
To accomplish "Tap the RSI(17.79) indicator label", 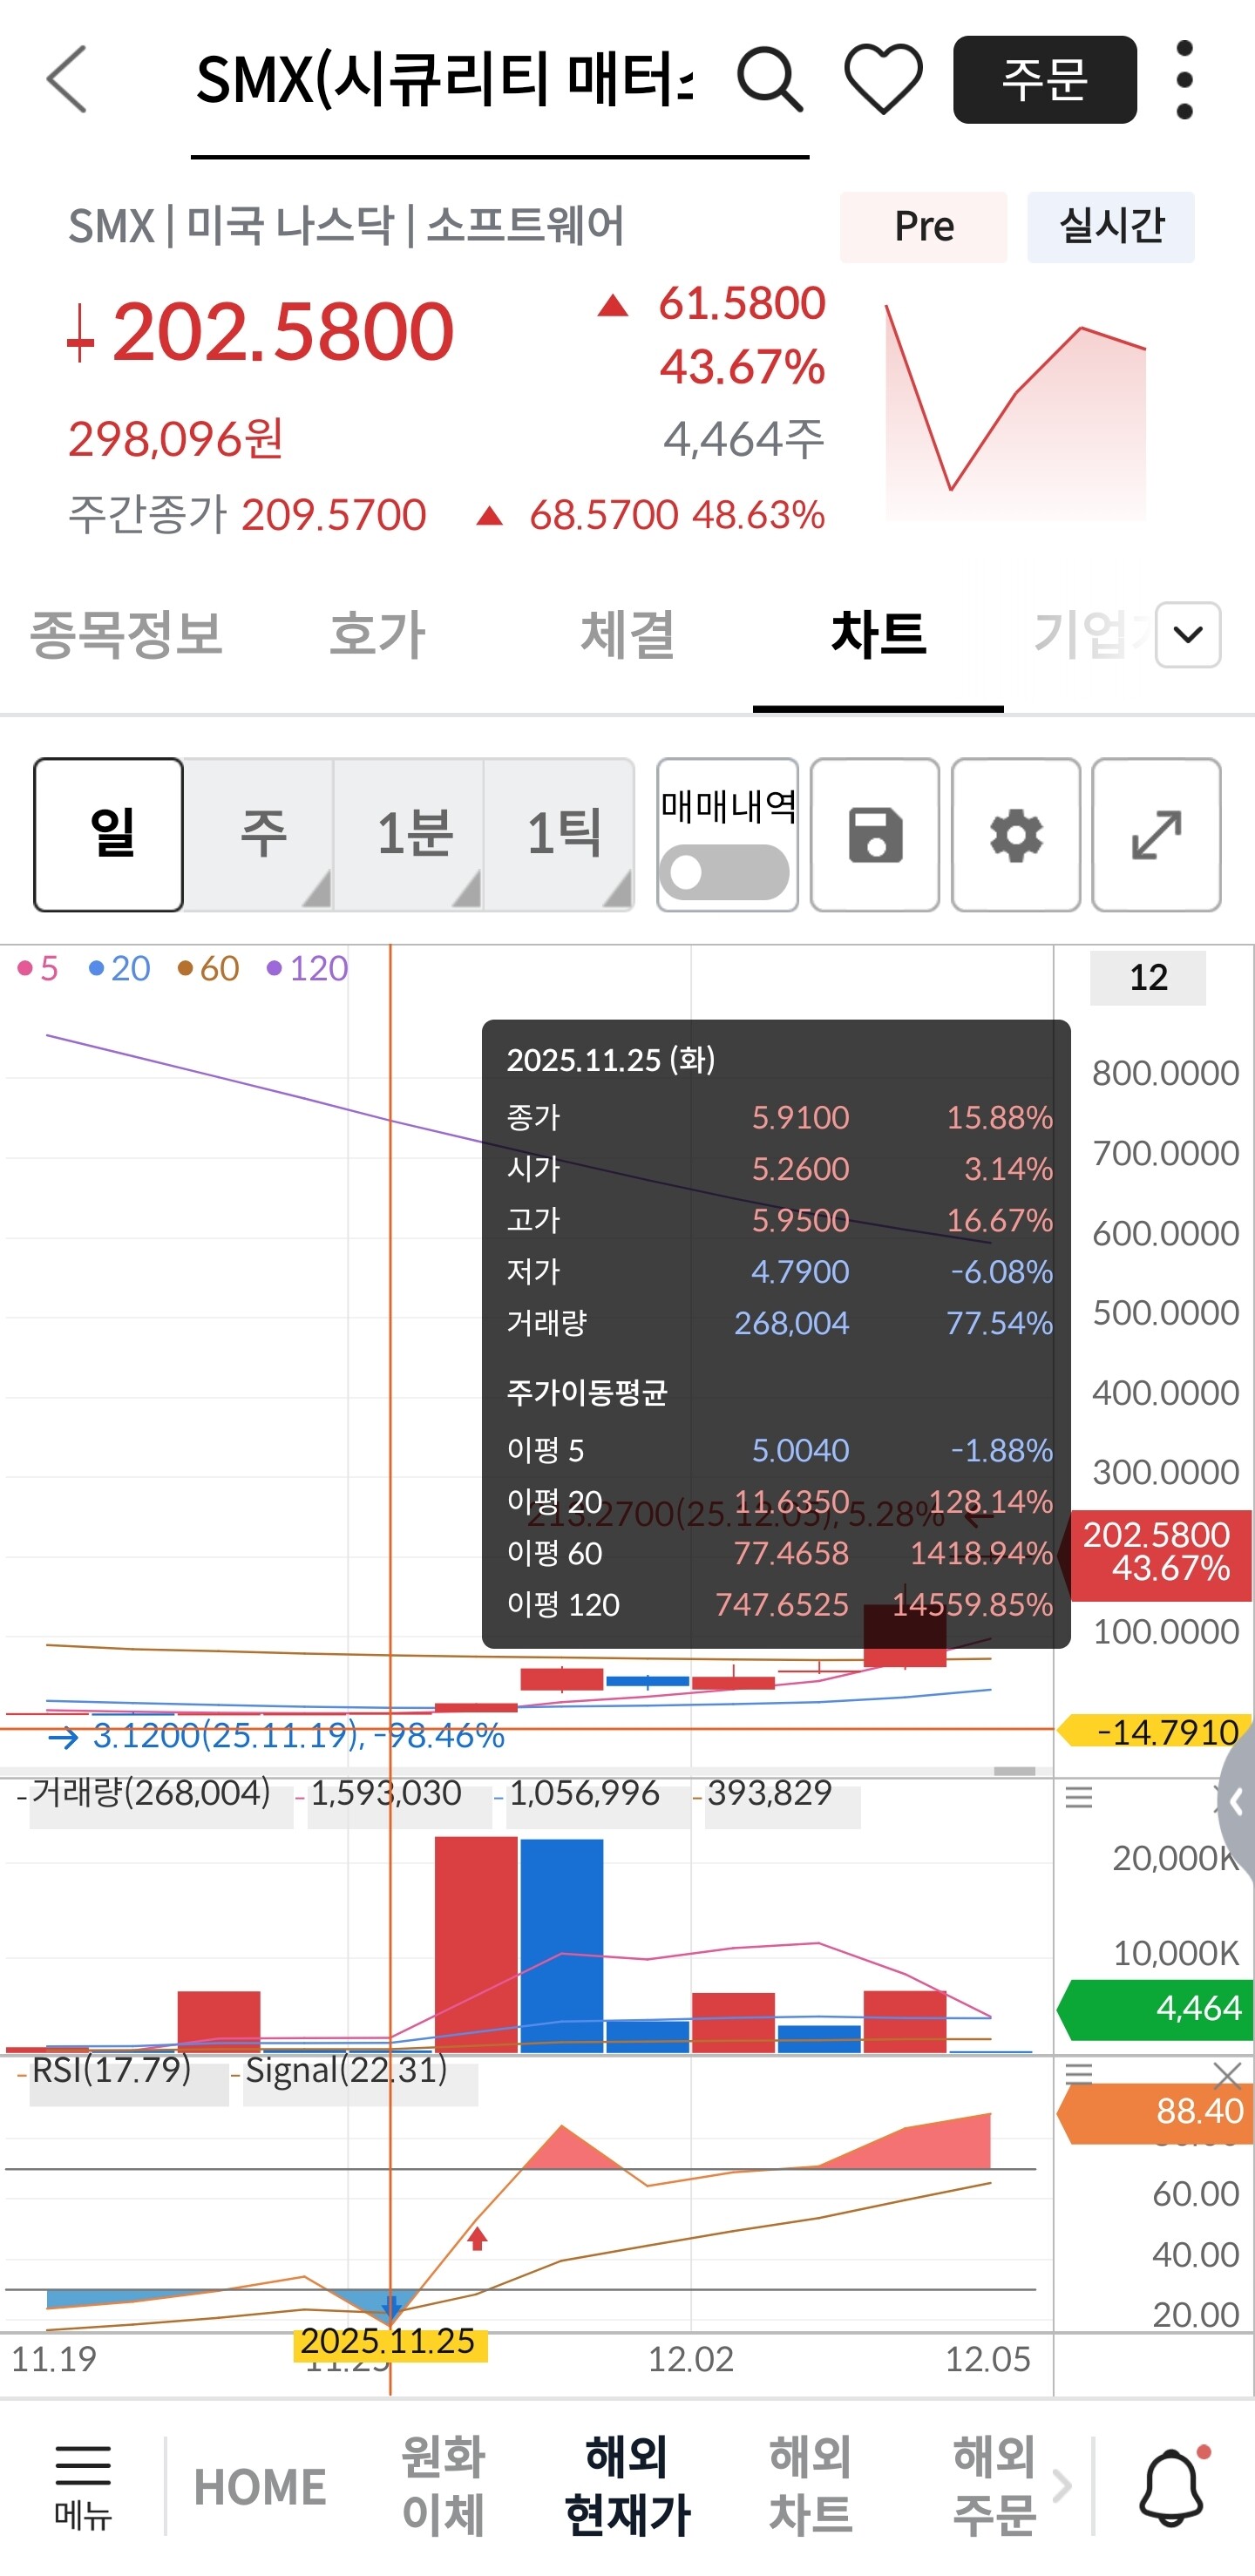I will click(x=111, y=2070).
